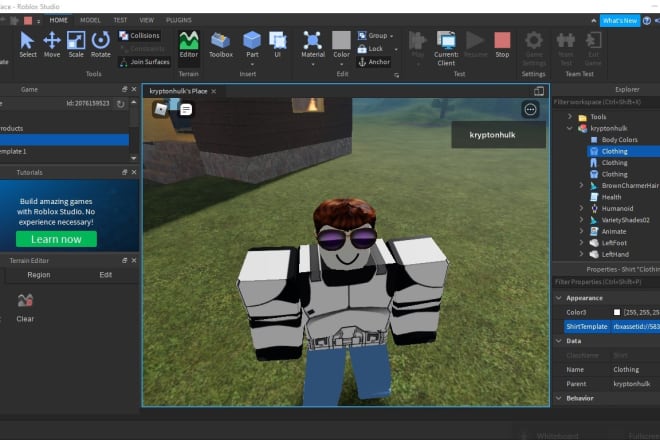Choose the Select tool
The width and height of the screenshot is (660, 440).
[28, 44]
